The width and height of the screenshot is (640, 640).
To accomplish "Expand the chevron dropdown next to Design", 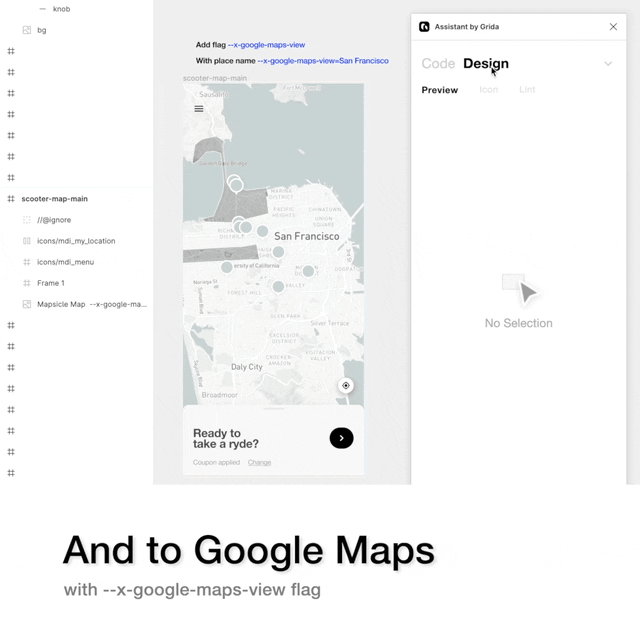I will (x=608, y=64).
